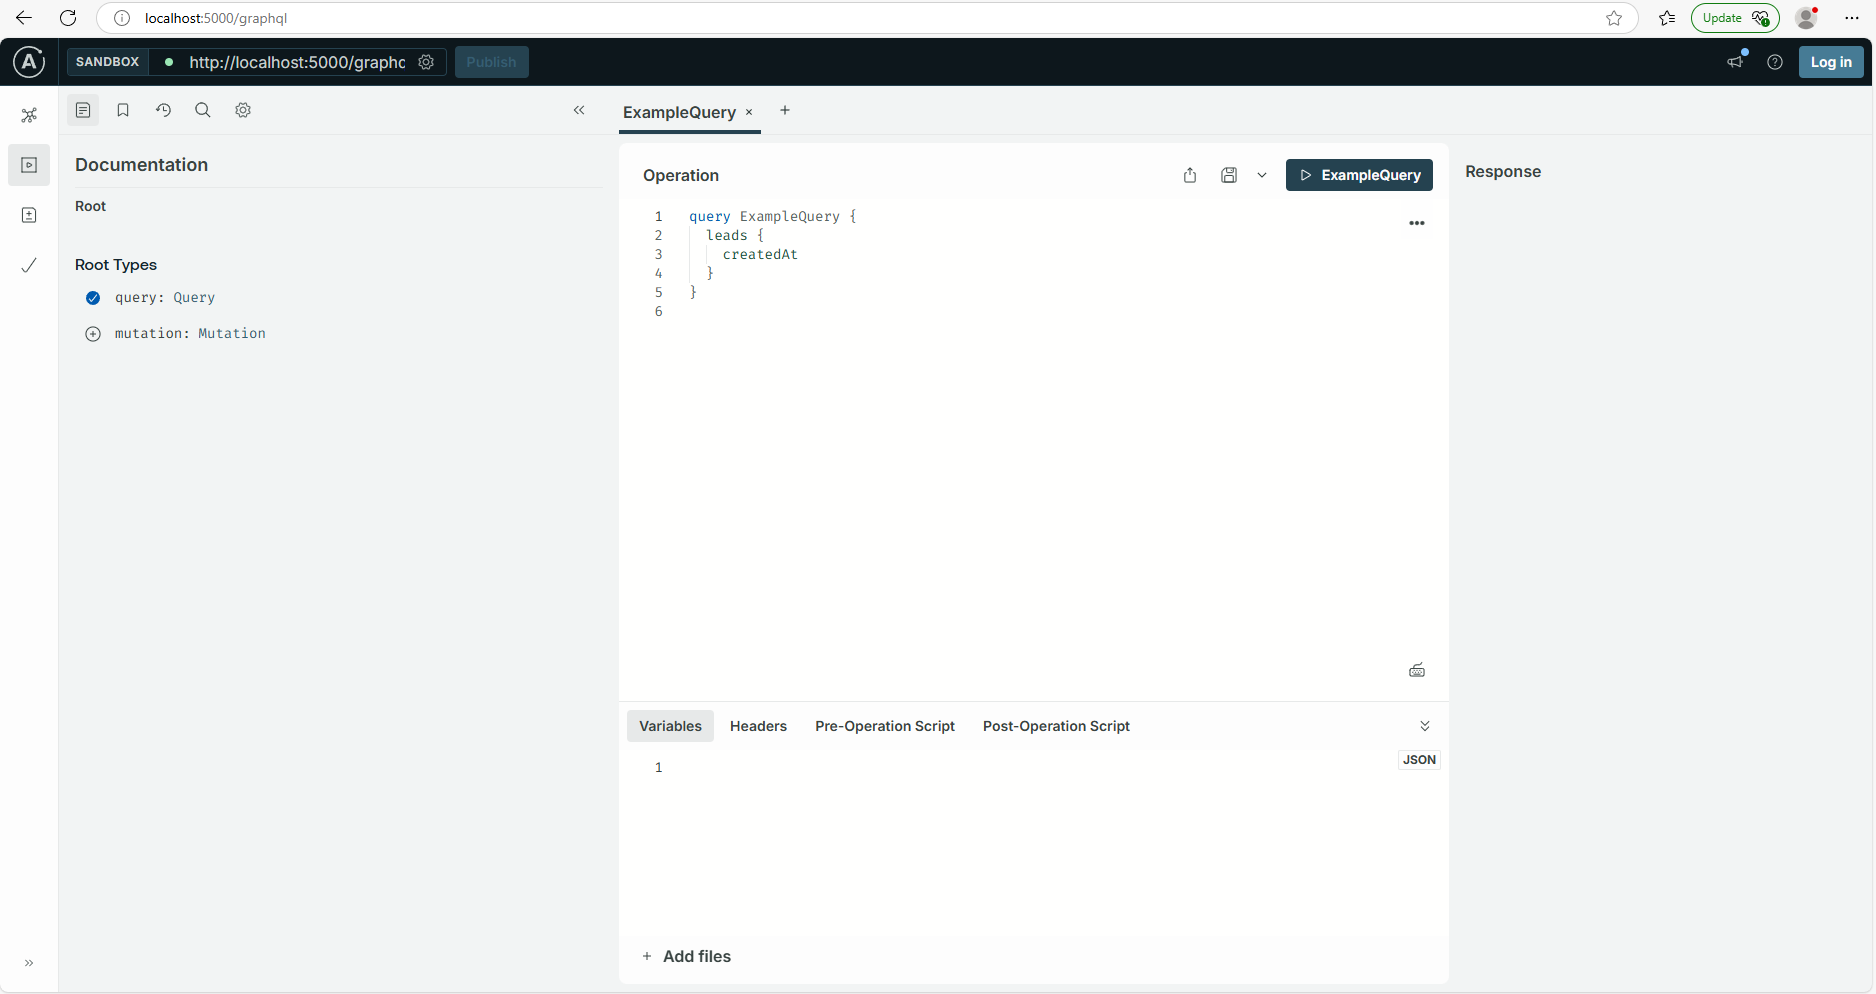Open the Post-Operation Script tab
This screenshot has width=1876, height=994.
coord(1056,726)
